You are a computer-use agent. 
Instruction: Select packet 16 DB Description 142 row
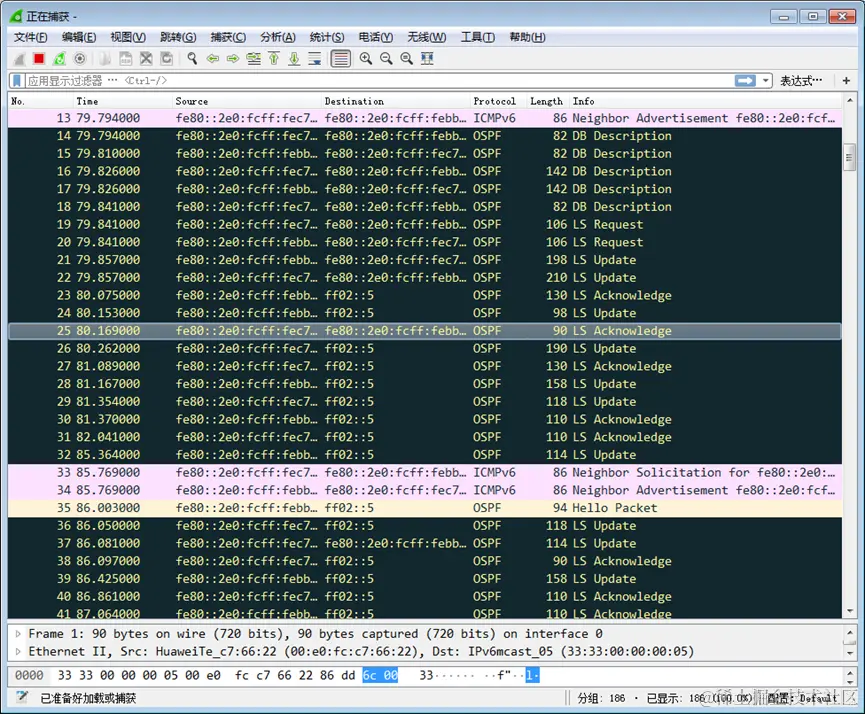point(425,171)
